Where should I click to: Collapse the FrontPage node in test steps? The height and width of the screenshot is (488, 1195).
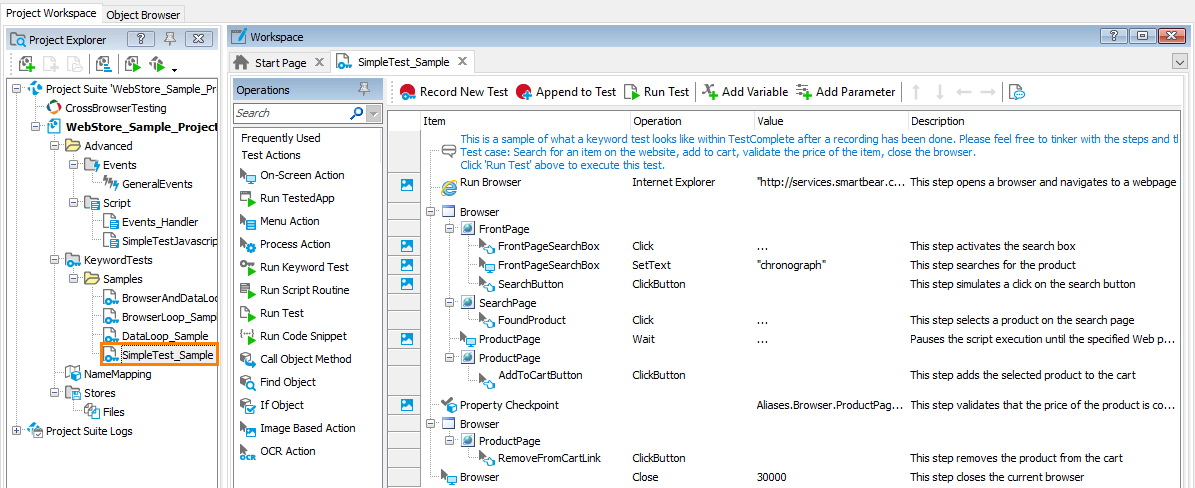[x=450, y=229]
